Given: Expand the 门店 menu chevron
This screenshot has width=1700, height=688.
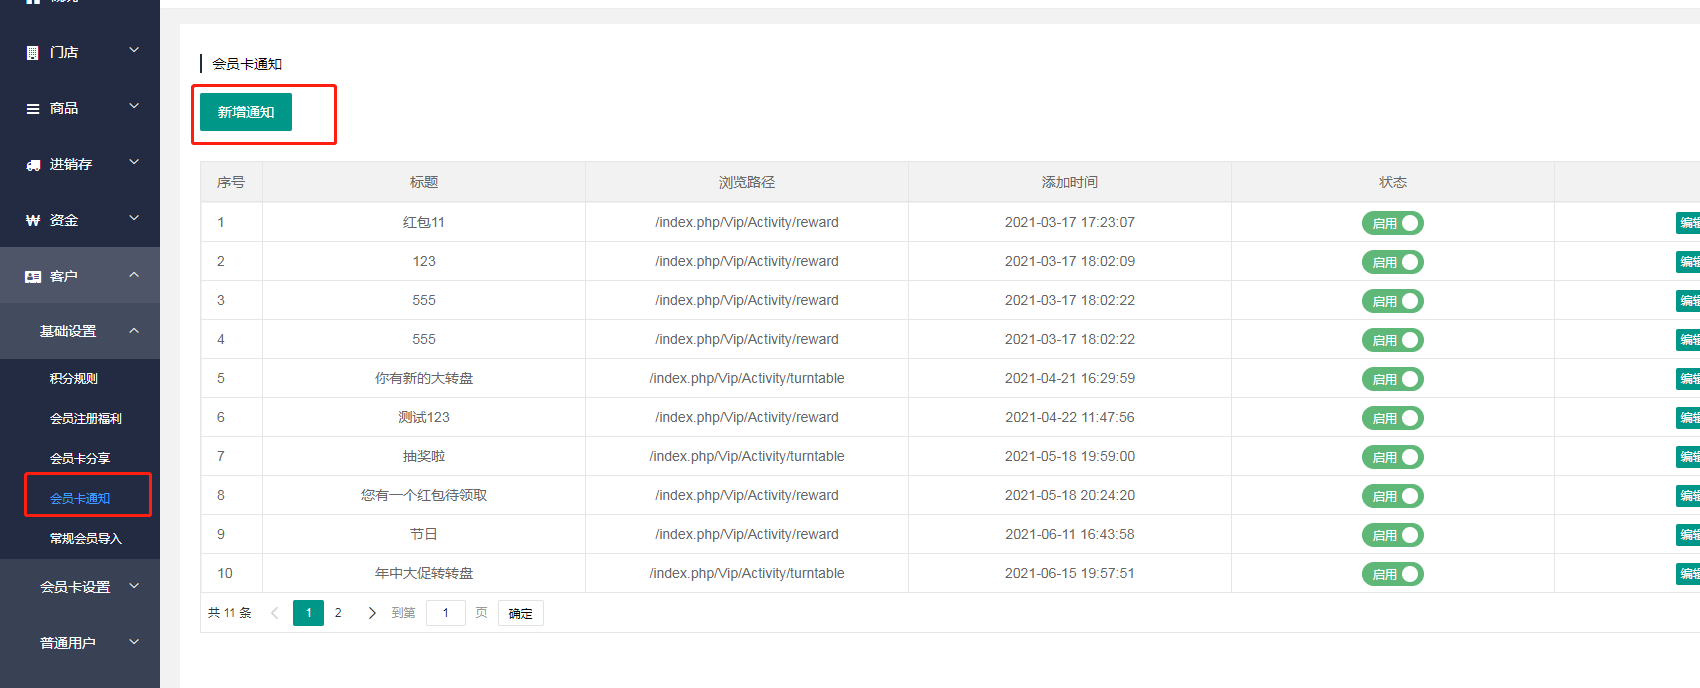Looking at the screenshot, I should tap(134, 50).
